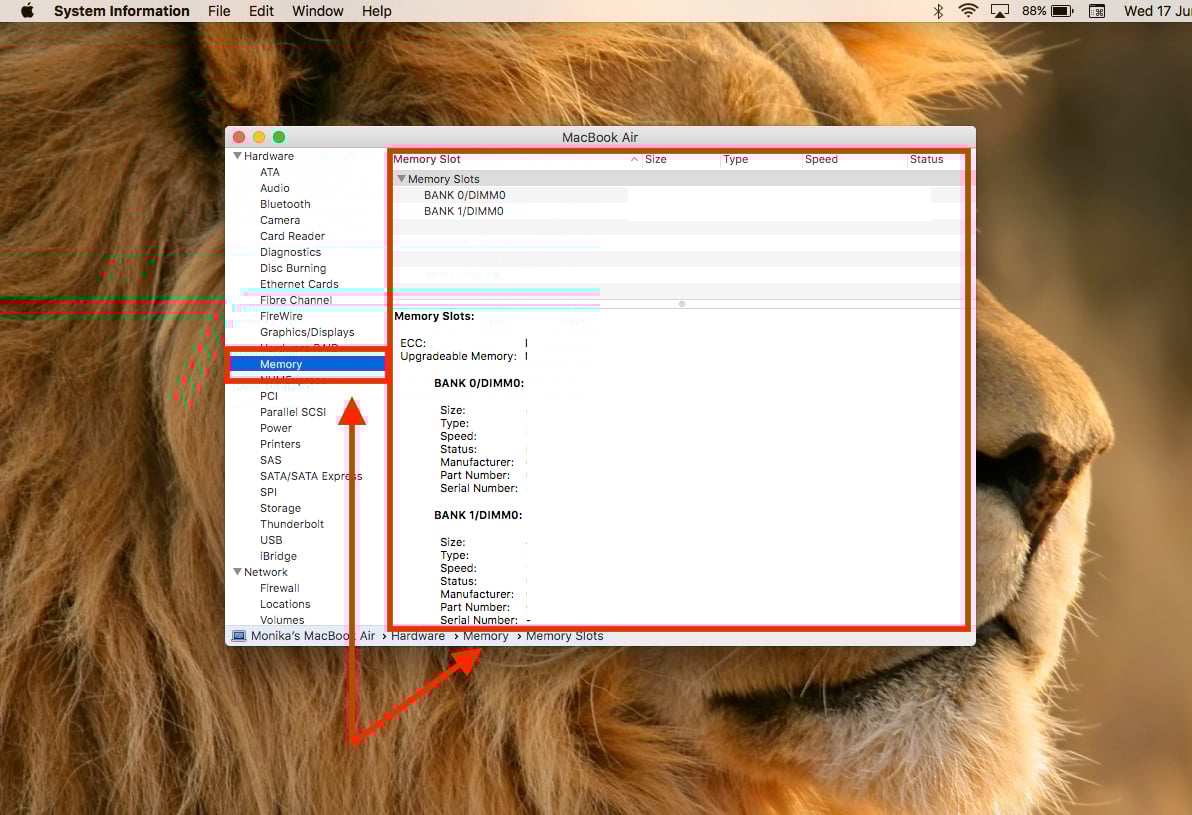Select Memory in the sidebar
Image resolution: width=1192 pixels, height=815 pixels.
[307, 364]
